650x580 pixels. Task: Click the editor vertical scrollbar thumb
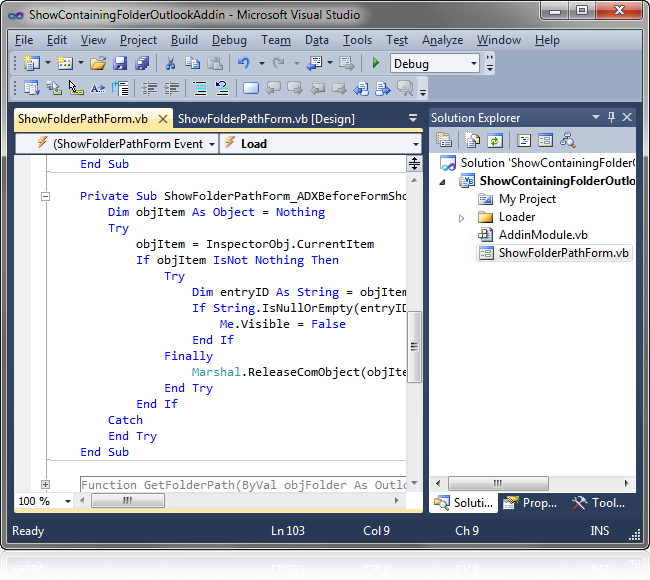pos(414,347)
